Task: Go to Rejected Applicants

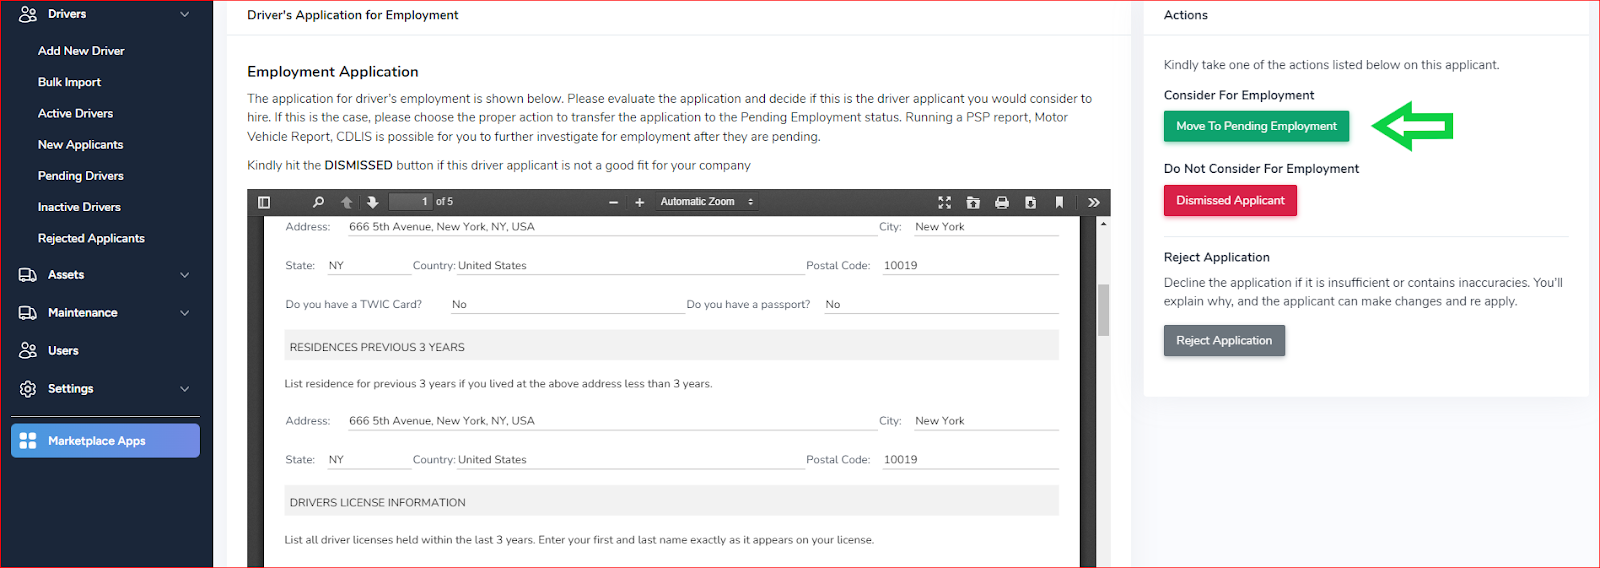Action: click(91, 238)
